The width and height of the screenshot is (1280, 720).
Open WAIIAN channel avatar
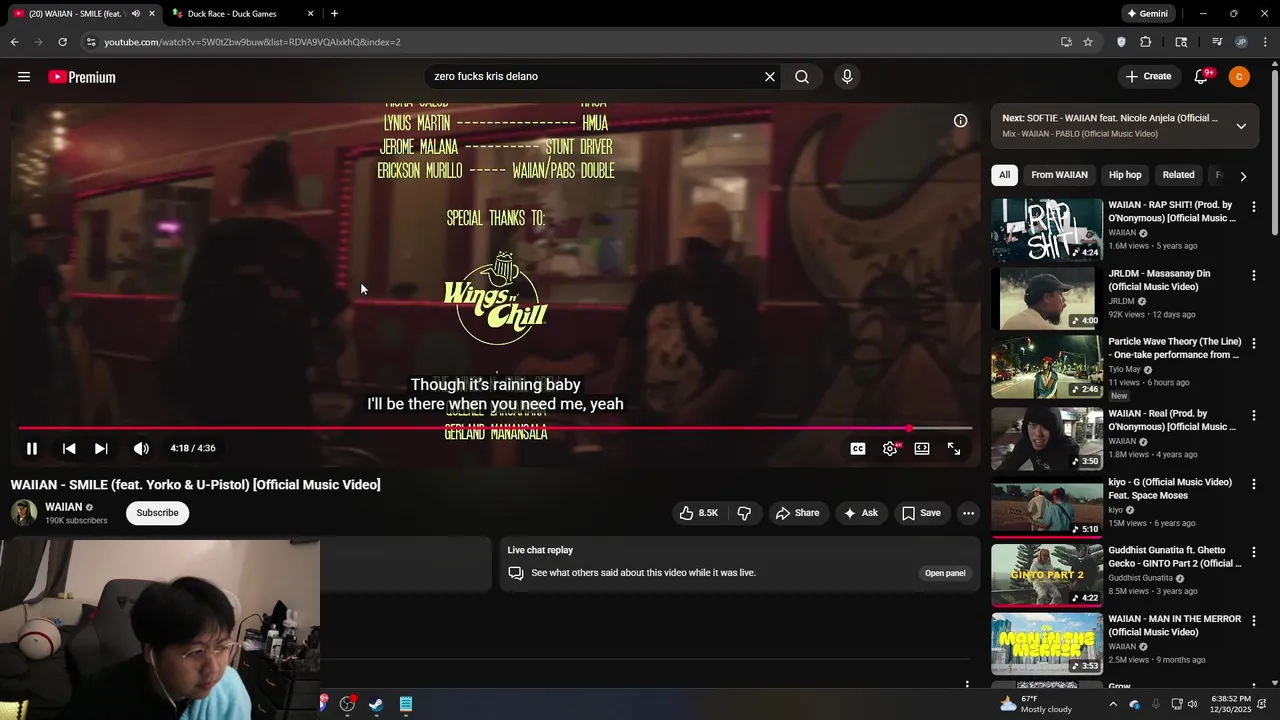pyautogui.click(x=24, y=513)
